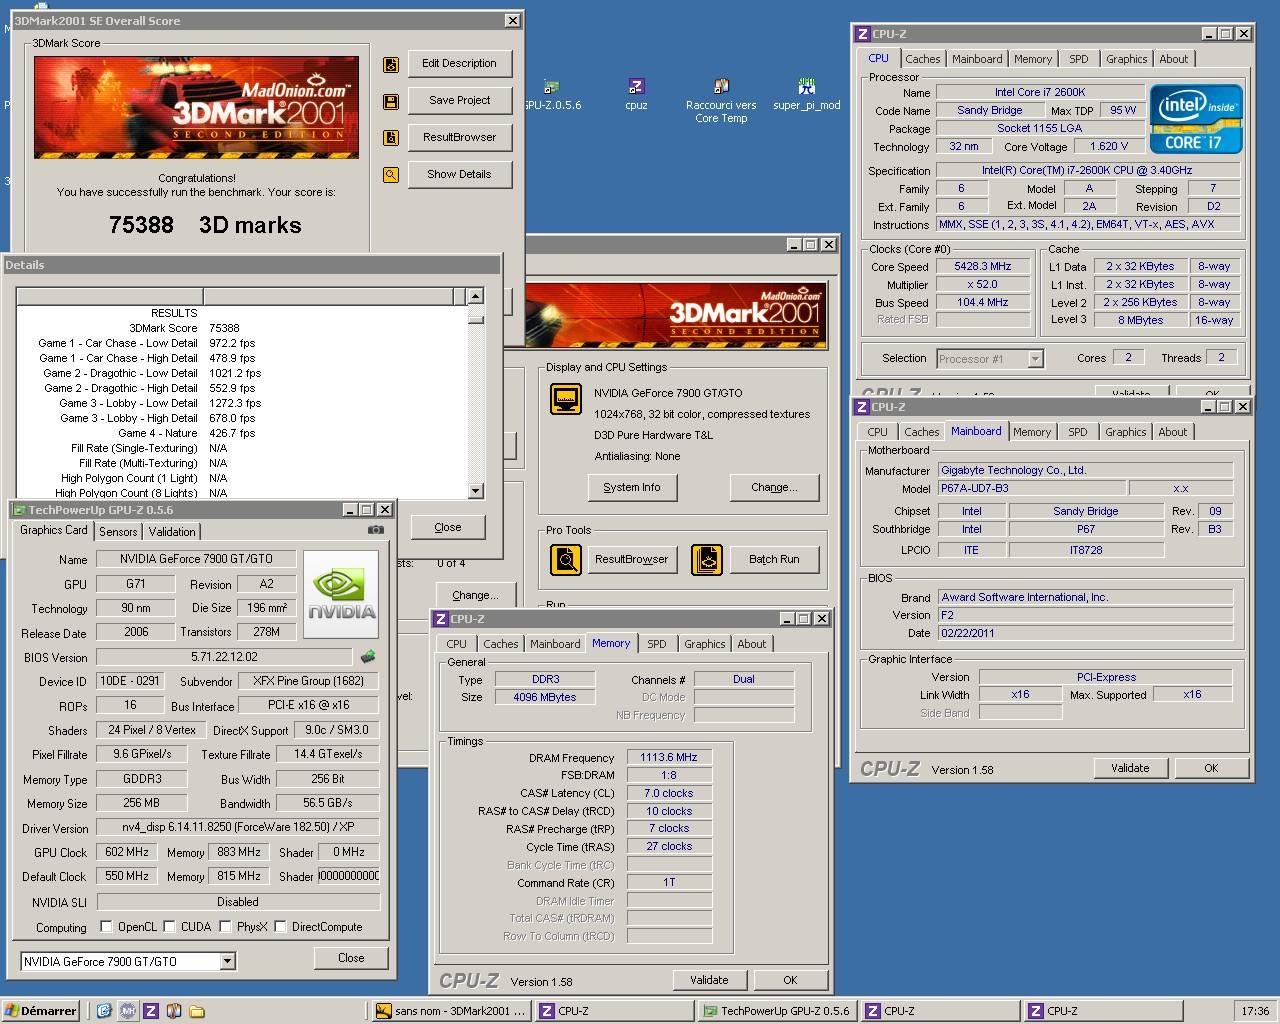Close the Details window with the Close button

pos(448,527)
